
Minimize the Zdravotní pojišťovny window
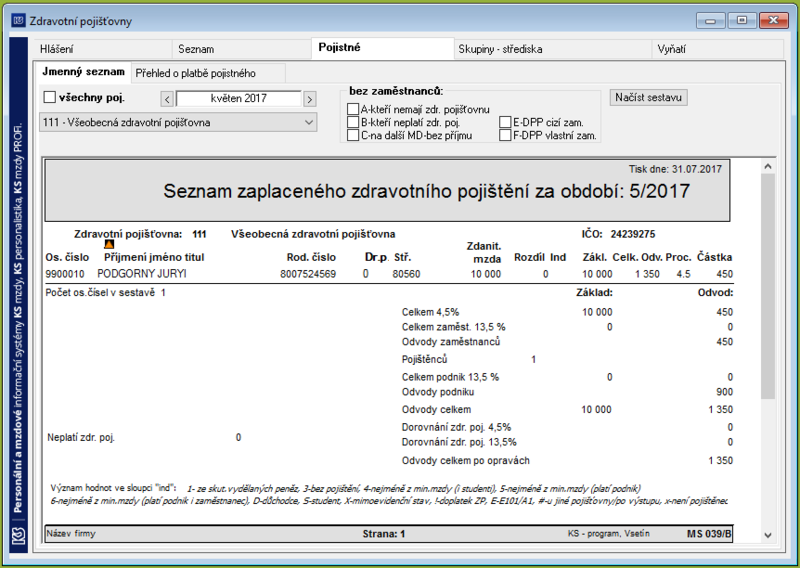click(710, 20)
